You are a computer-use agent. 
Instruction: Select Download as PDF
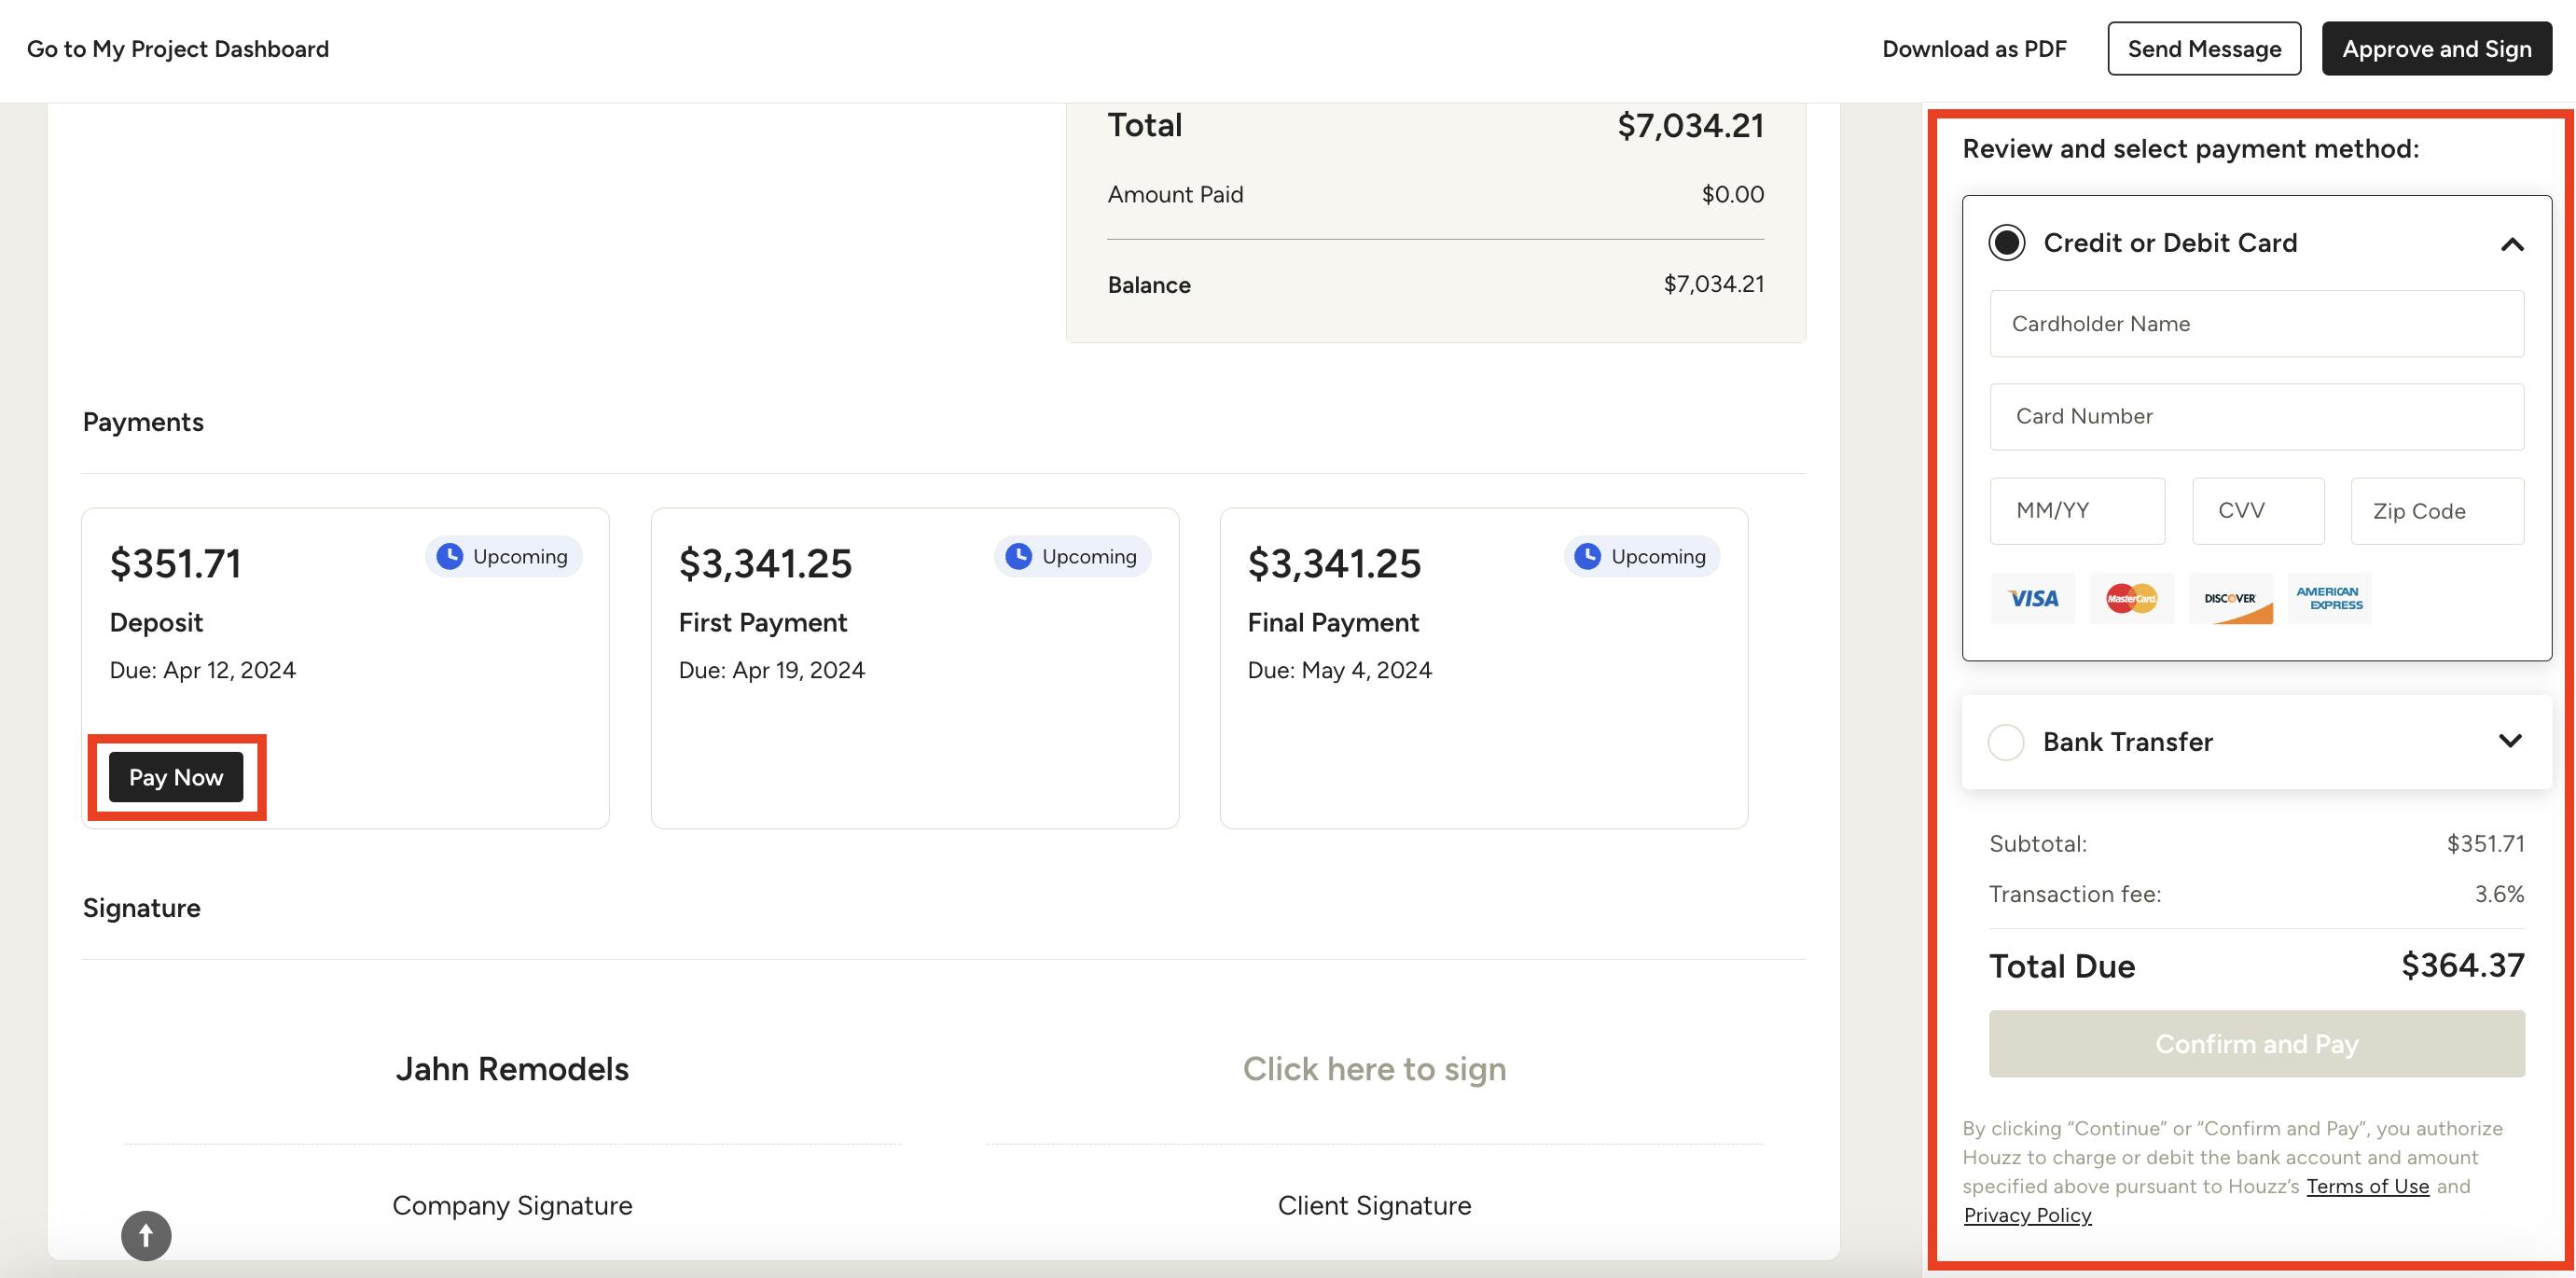(x=1972, y=48)
